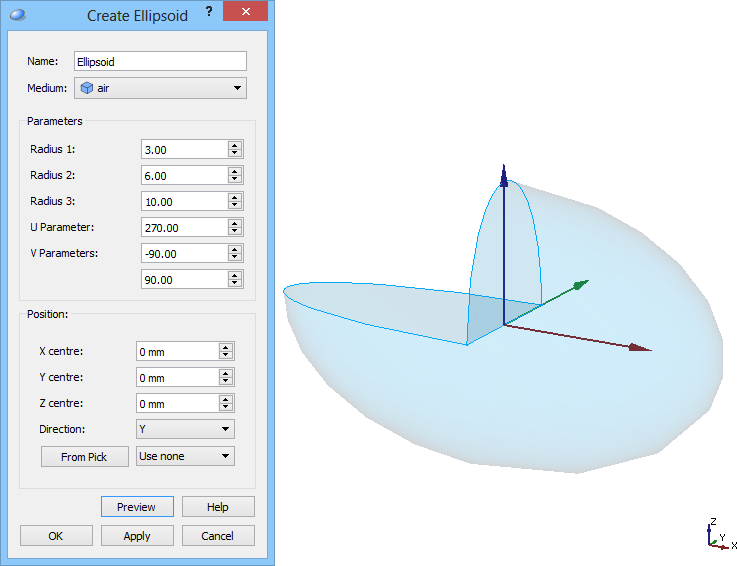Click the V Parameters -90.00 field

pos(184,253)
